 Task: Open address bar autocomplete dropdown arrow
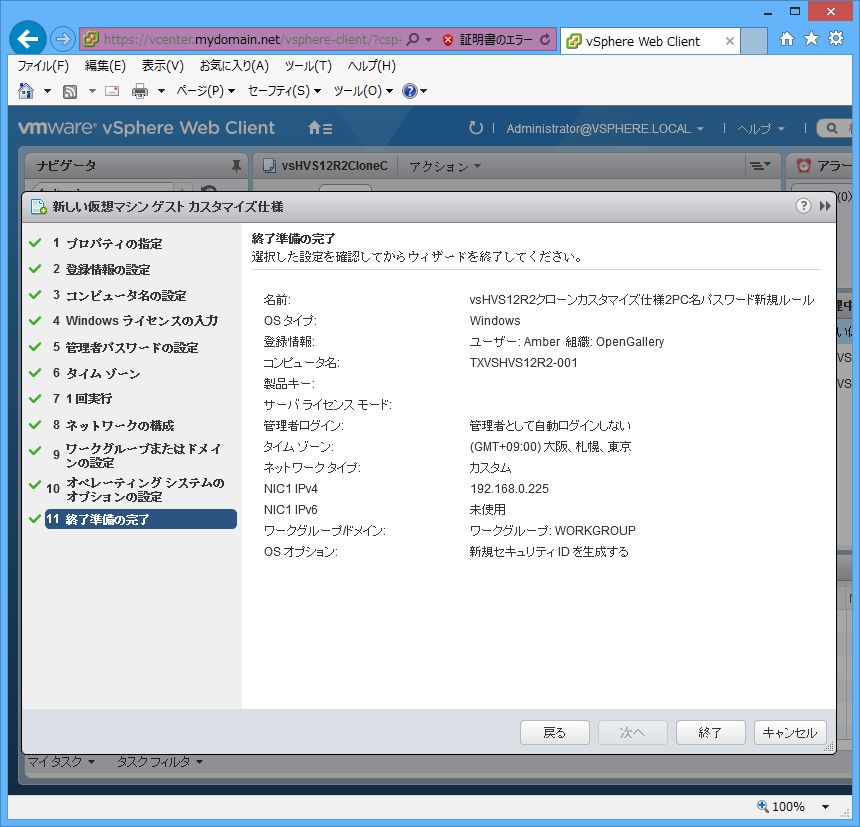click(x=428, y=39)
